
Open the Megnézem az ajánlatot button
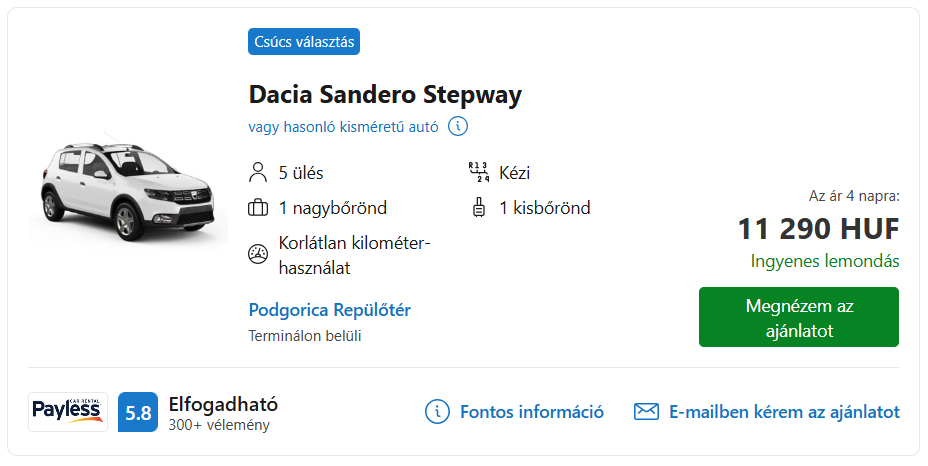click(798, 317)
